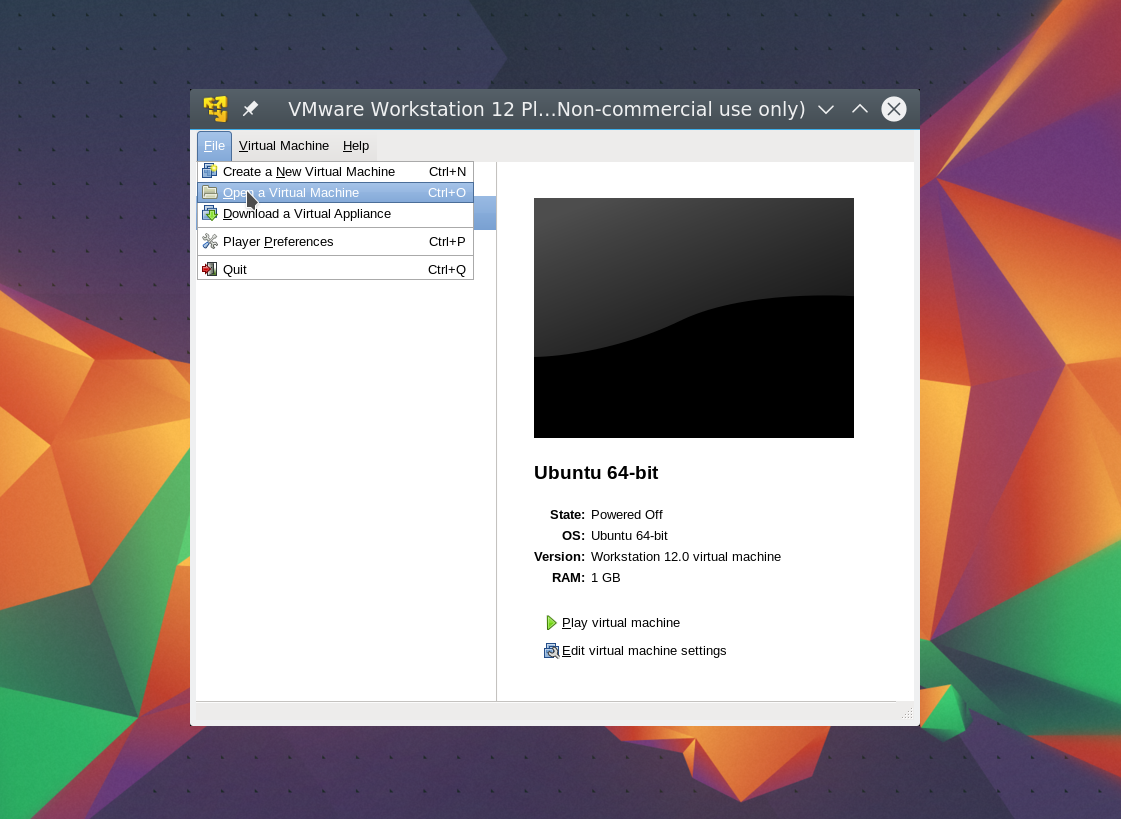Click the Player Preferences tools icon
This screenshot has width=1121, height=819.
(209, 241)
